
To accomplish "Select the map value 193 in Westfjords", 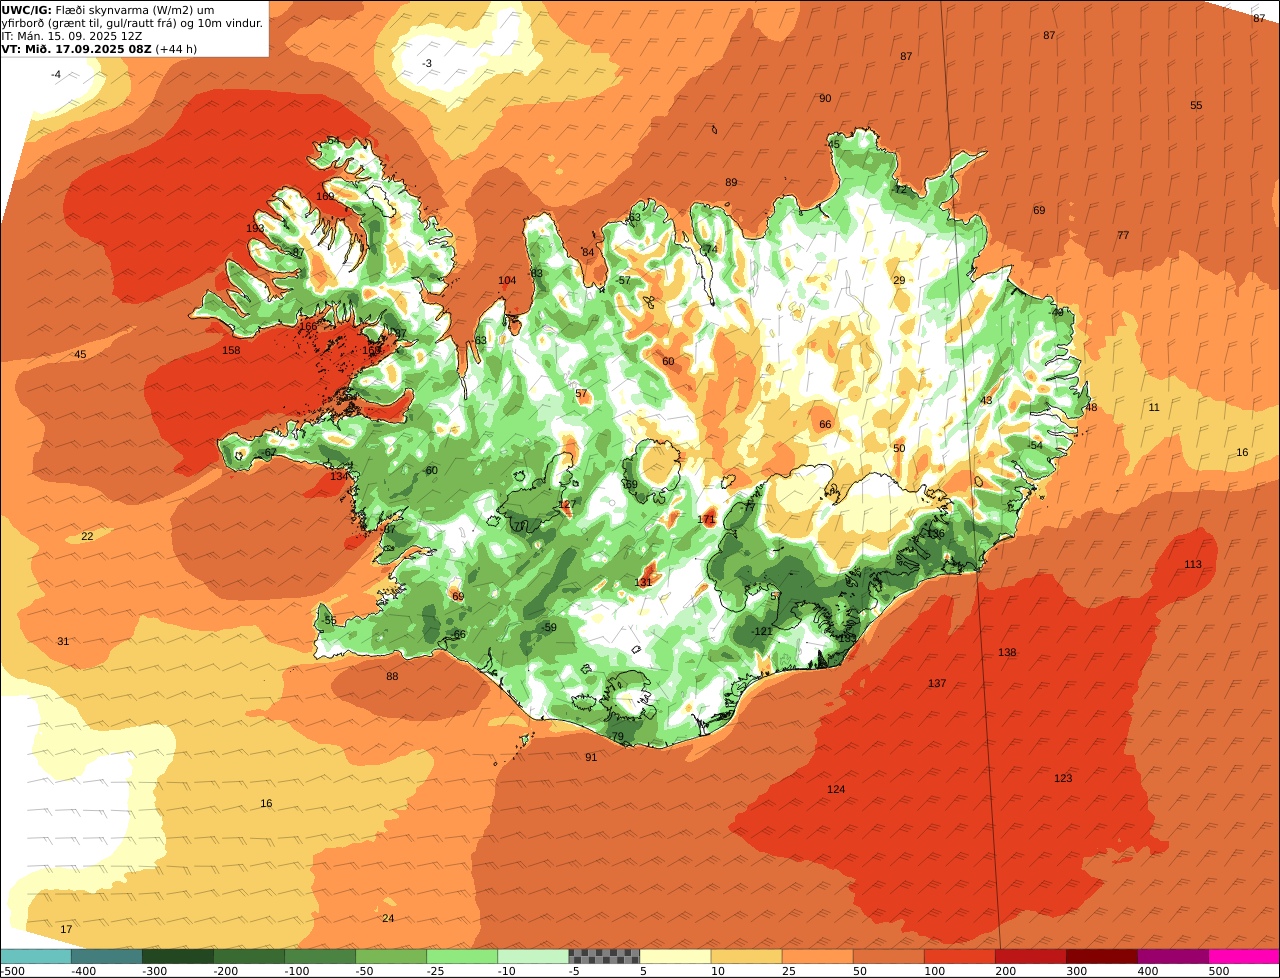I will pyautogui.click(x=255, y=229).
